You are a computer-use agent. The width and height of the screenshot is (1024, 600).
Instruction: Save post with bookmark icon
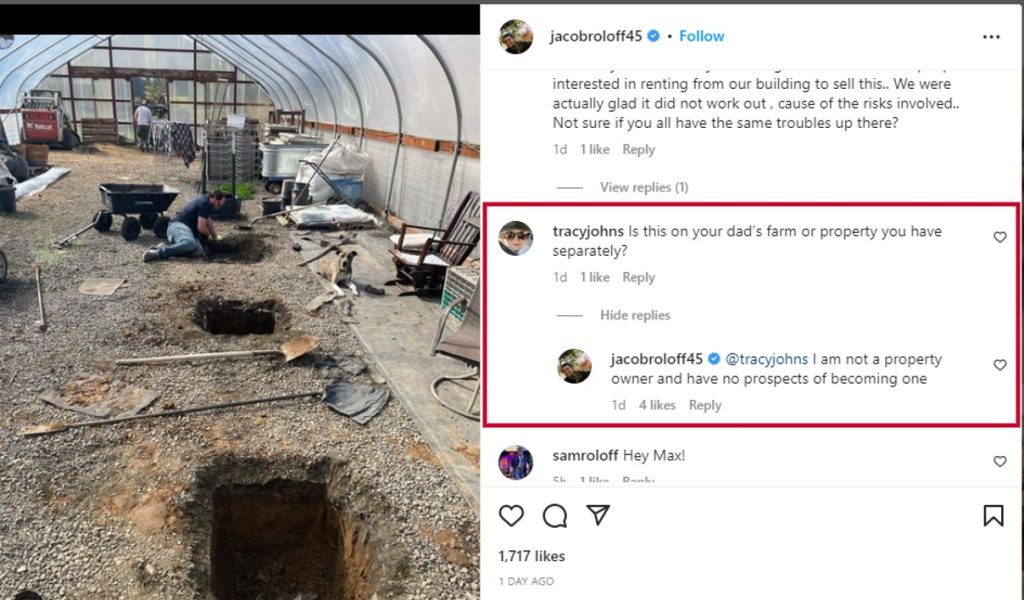pos(993,515)
